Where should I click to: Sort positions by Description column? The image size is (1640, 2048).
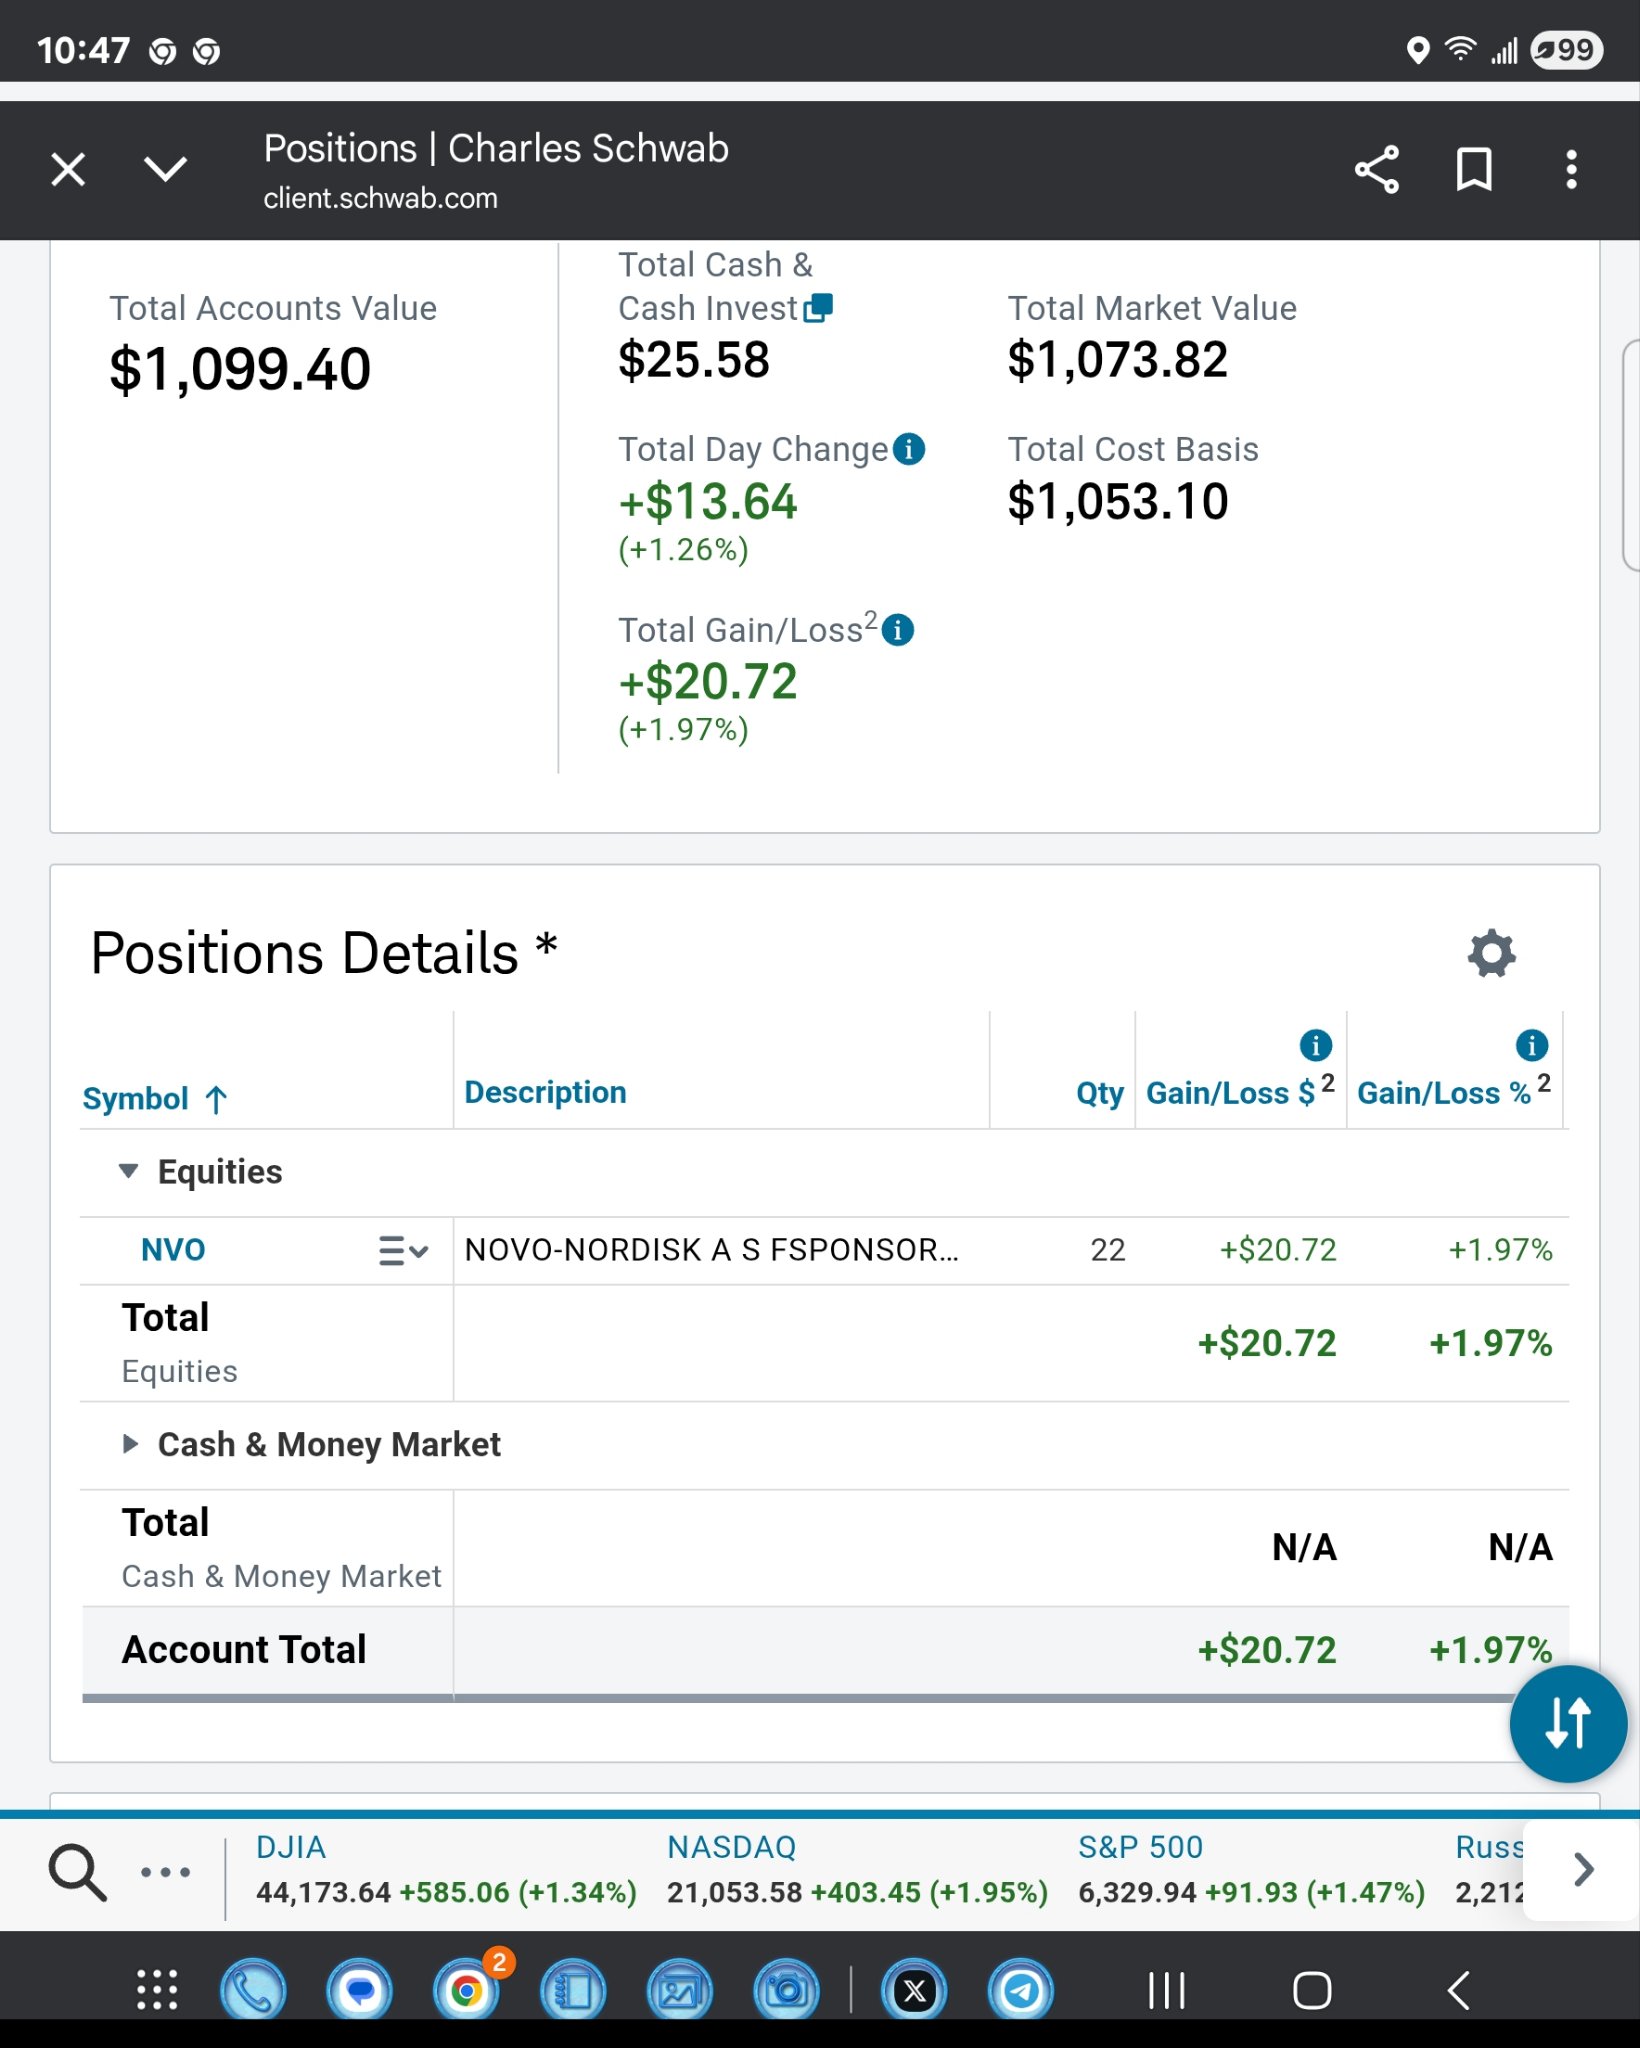coord(545,1092)
